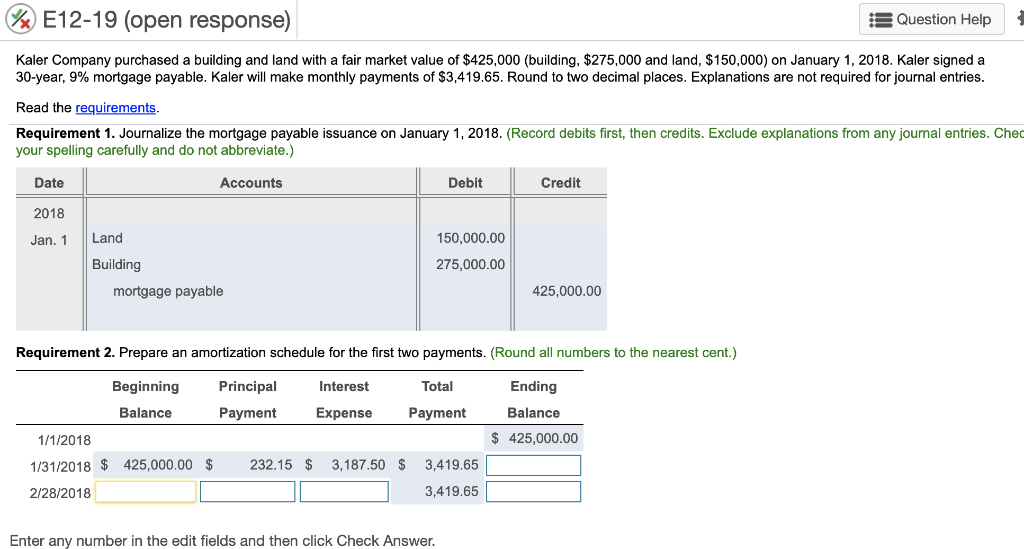Click the $425,000.00 ending balance for 1/1/2018
The height and width of the screenshot is (549, 1024).
click(x=534, y=438)
